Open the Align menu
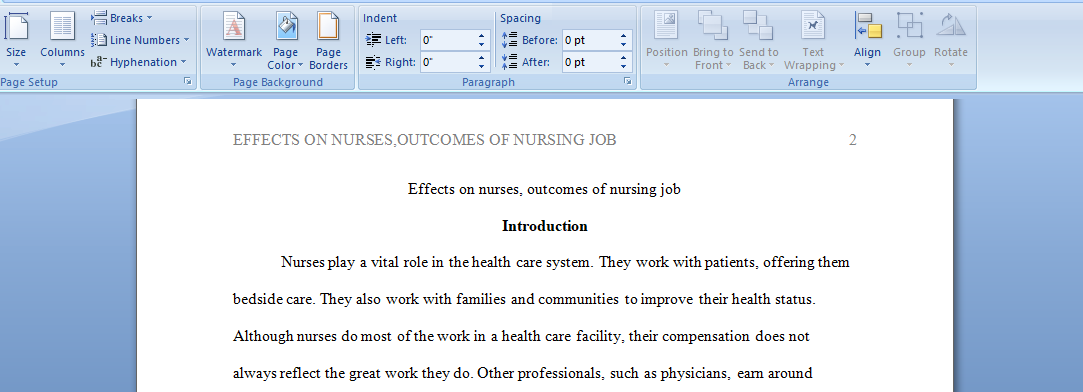The width and height of the screenshot is (1083, 392). click(868, 40)
